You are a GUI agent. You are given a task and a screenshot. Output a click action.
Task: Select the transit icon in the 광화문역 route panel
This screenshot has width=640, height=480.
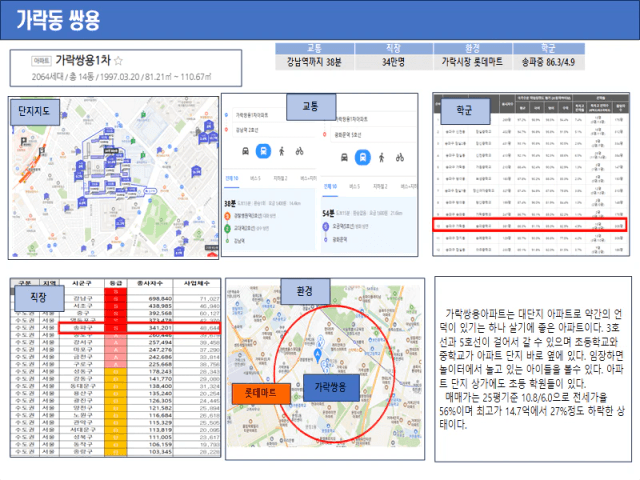click(x=363, y=157)
